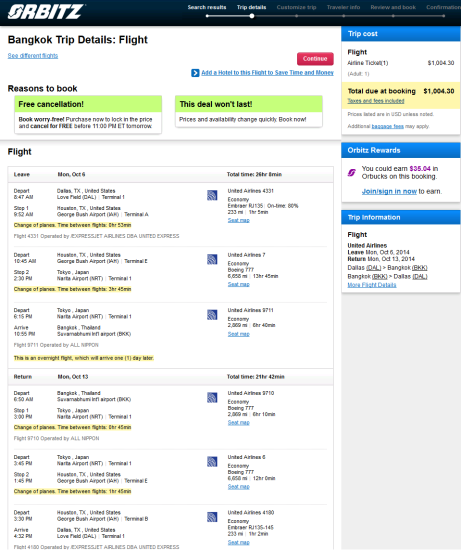Click the red Continue button
The height and width of the screenshot is (550, 461).
tap(315, 59)
